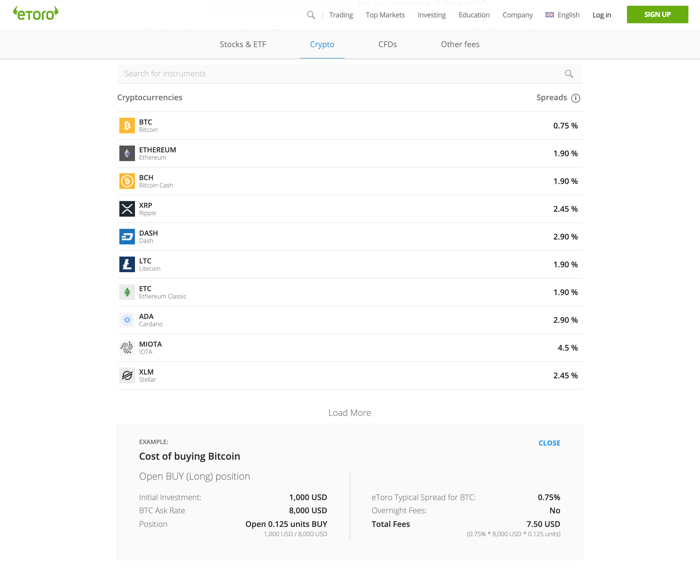Click the Ethereum coin icon
The image size is (700, 576).
[127, 153]
